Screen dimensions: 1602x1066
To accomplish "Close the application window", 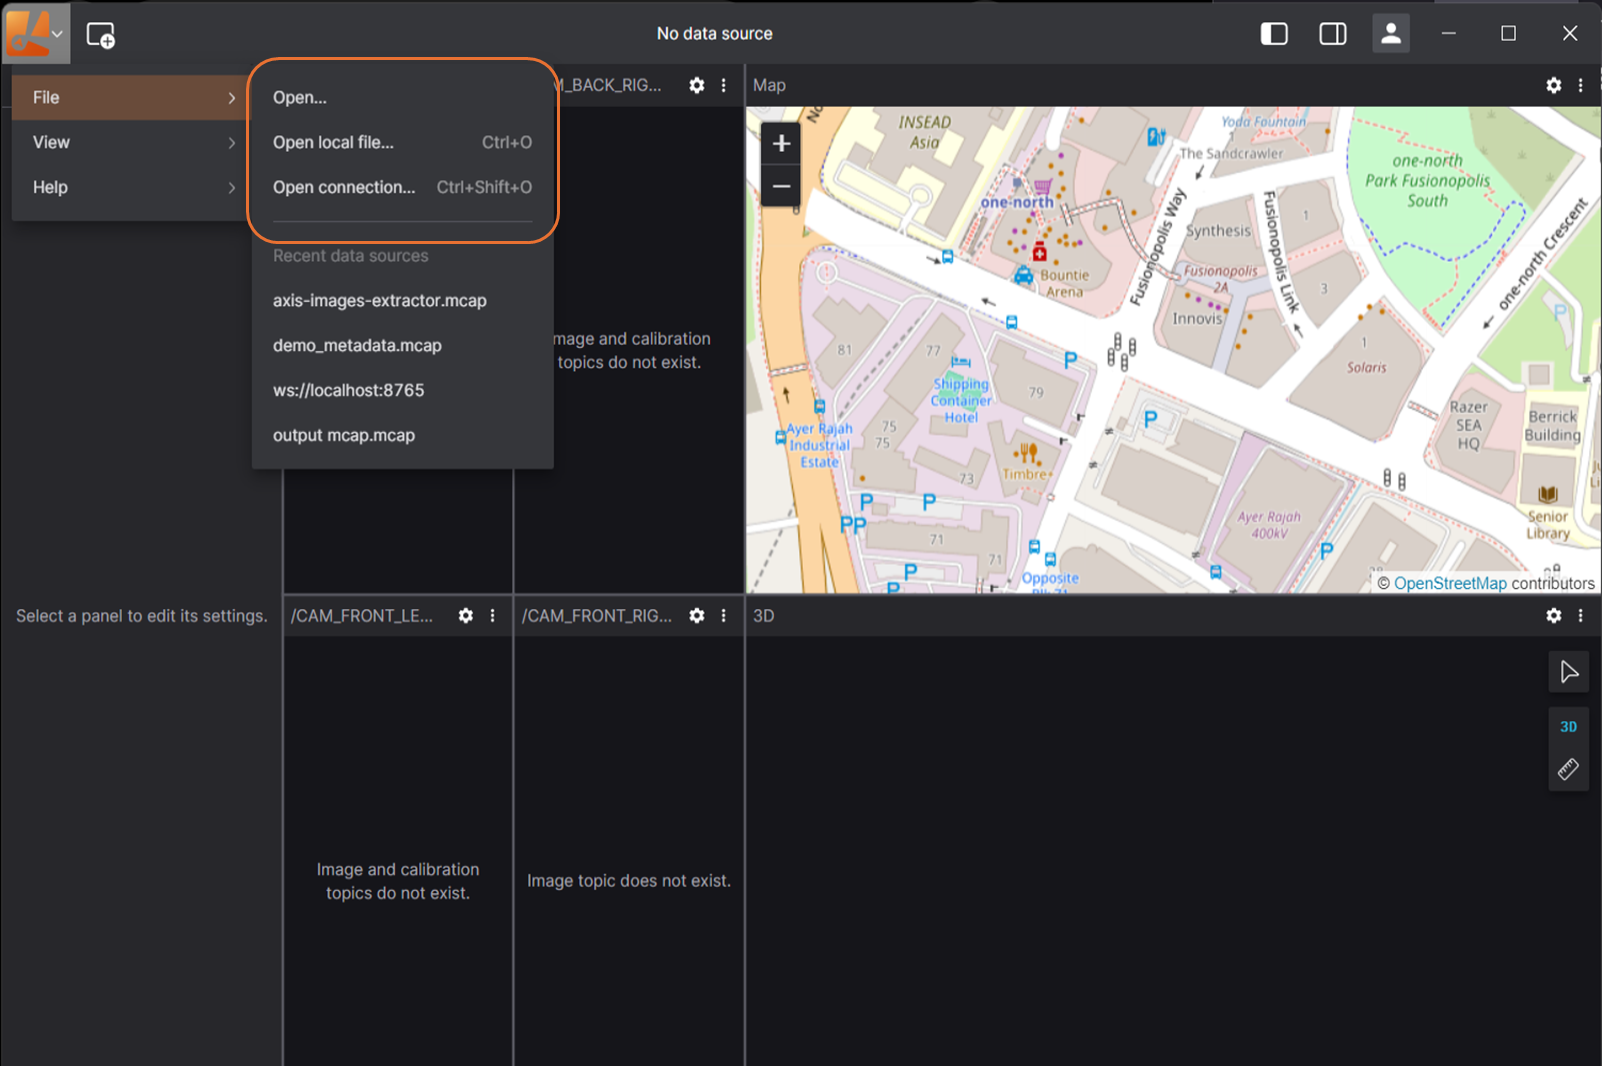I will click(x=1569, y=33).
